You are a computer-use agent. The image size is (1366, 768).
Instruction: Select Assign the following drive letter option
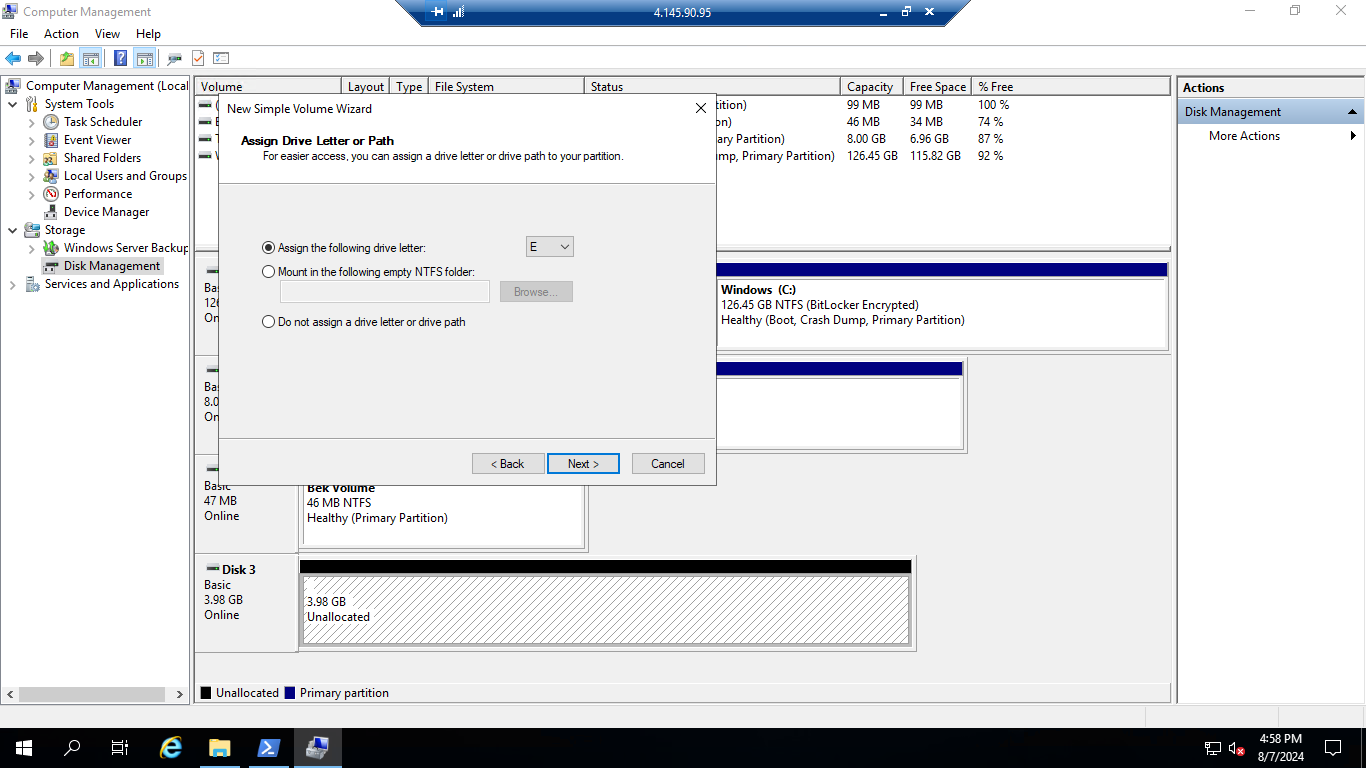tap(268, 247)
